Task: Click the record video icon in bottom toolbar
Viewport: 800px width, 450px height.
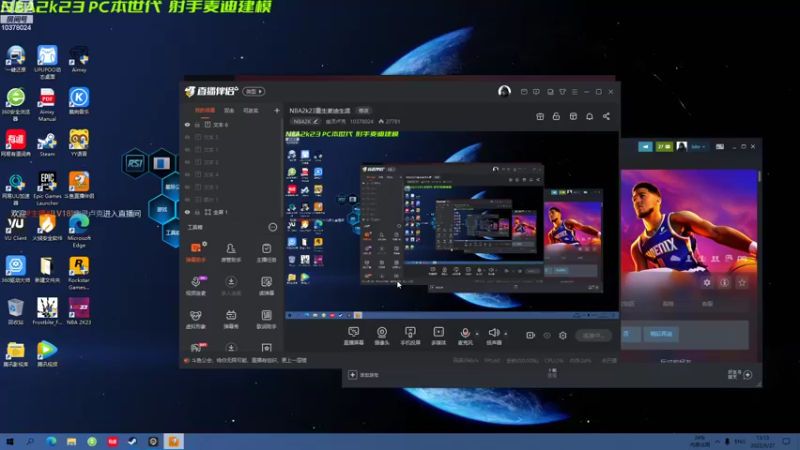Action: (531, 335)
